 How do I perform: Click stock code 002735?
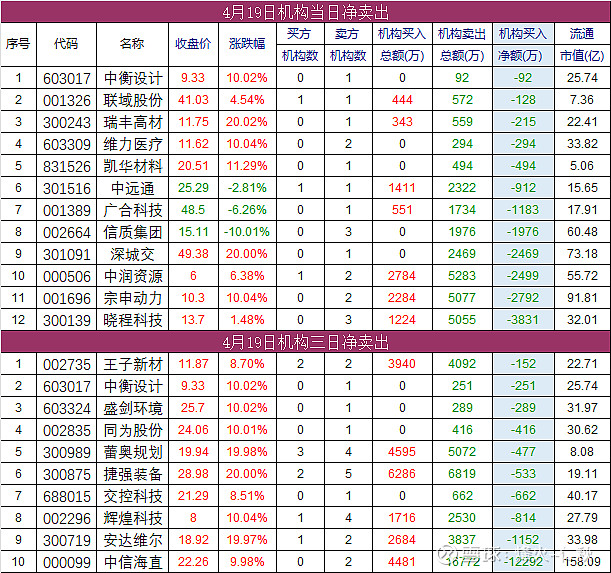click(67, 365)
